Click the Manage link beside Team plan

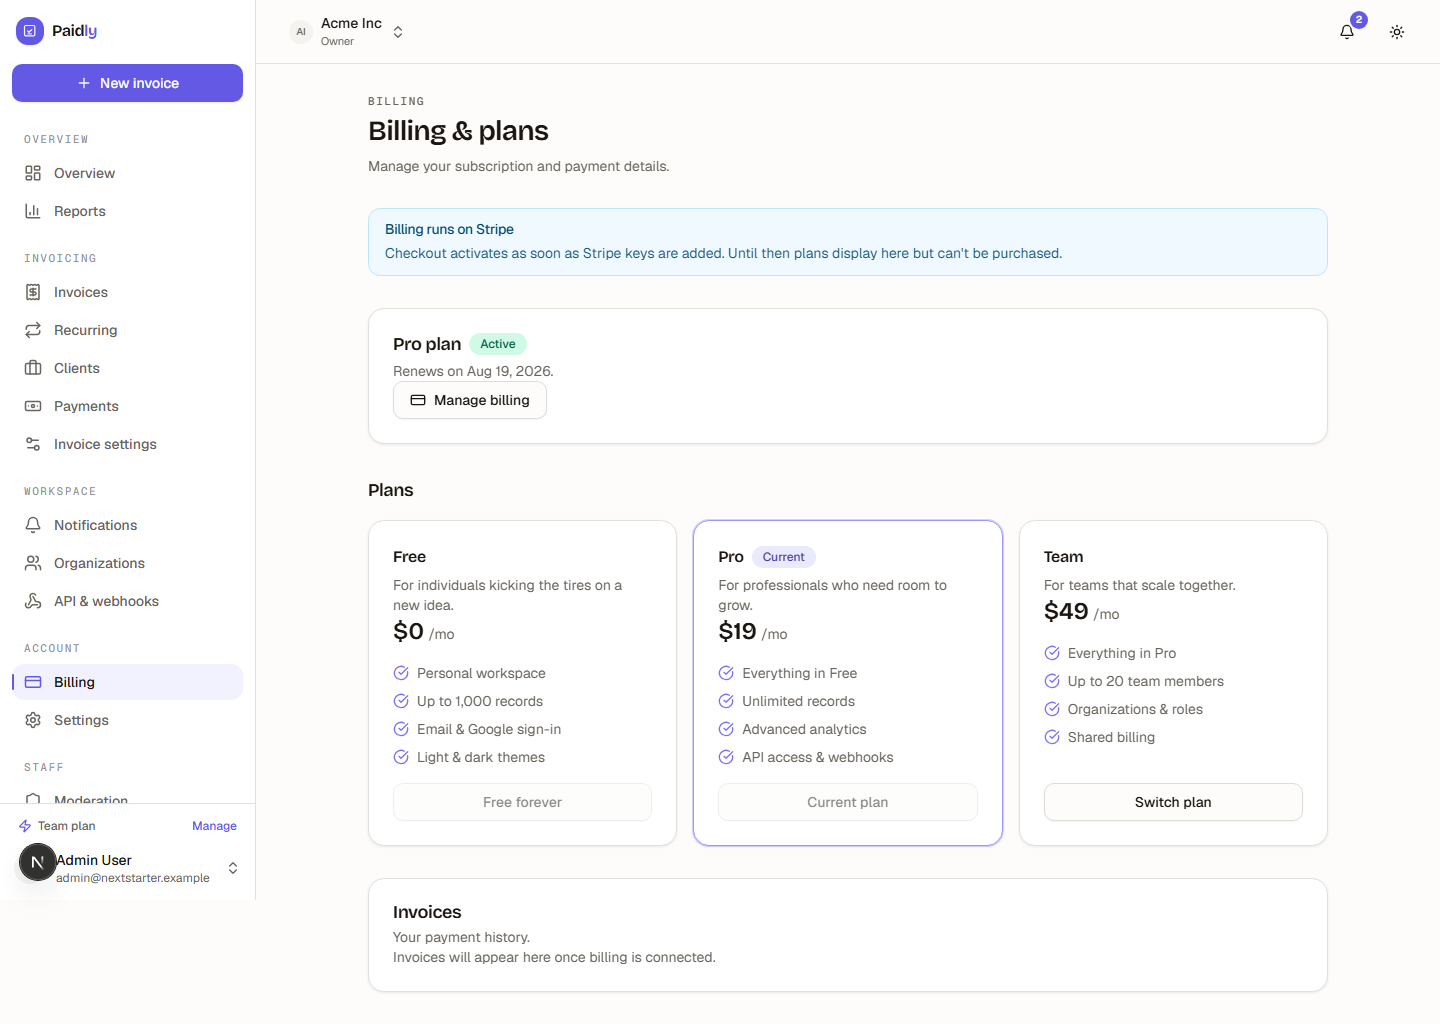pos(214,826)
